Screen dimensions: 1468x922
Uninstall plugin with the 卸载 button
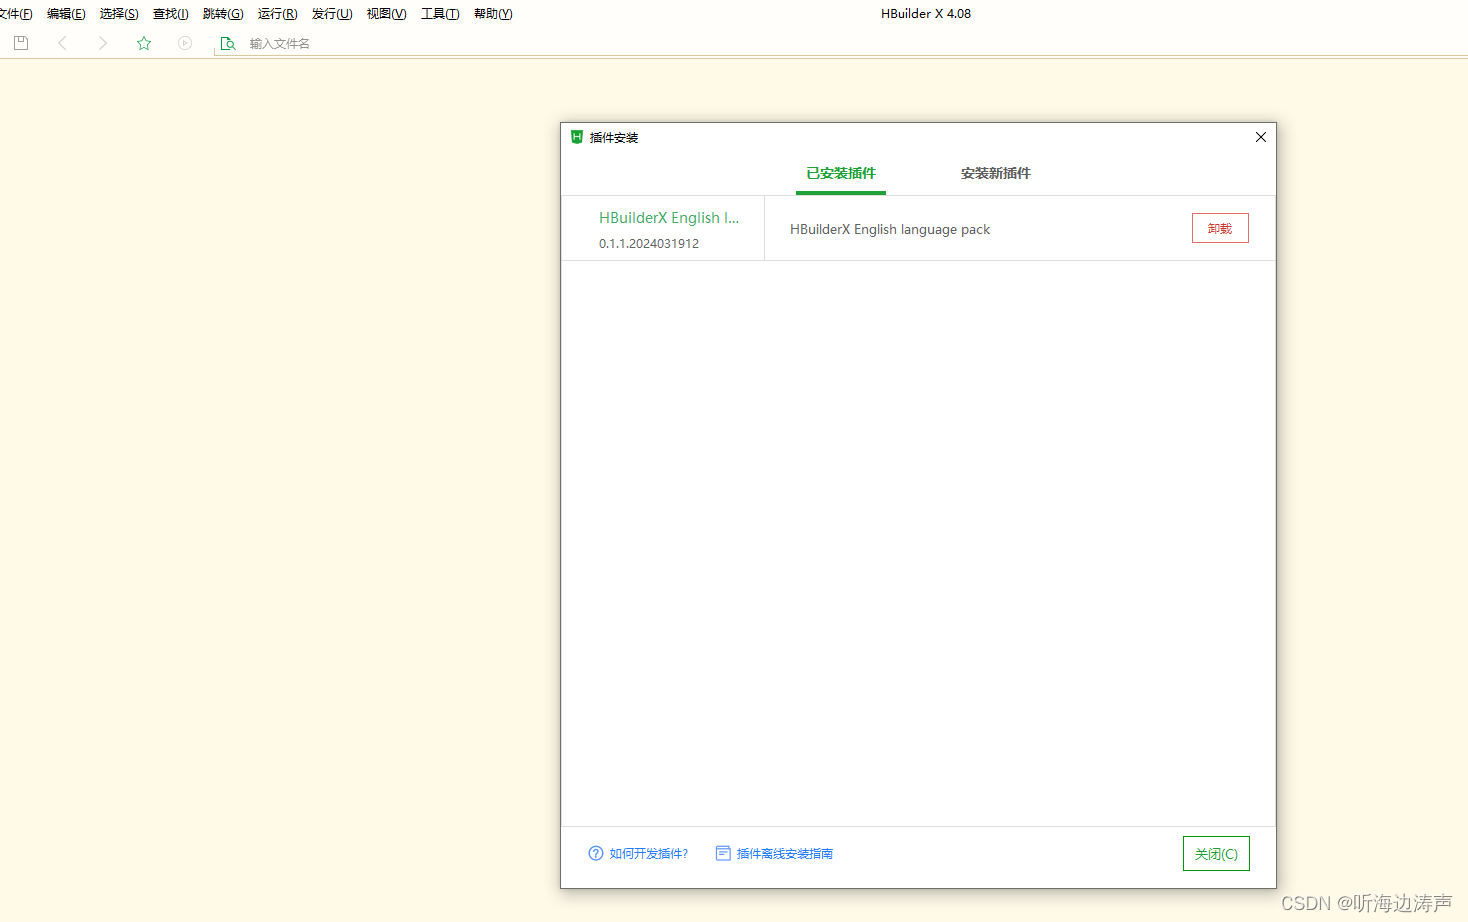click(1220, 228)
